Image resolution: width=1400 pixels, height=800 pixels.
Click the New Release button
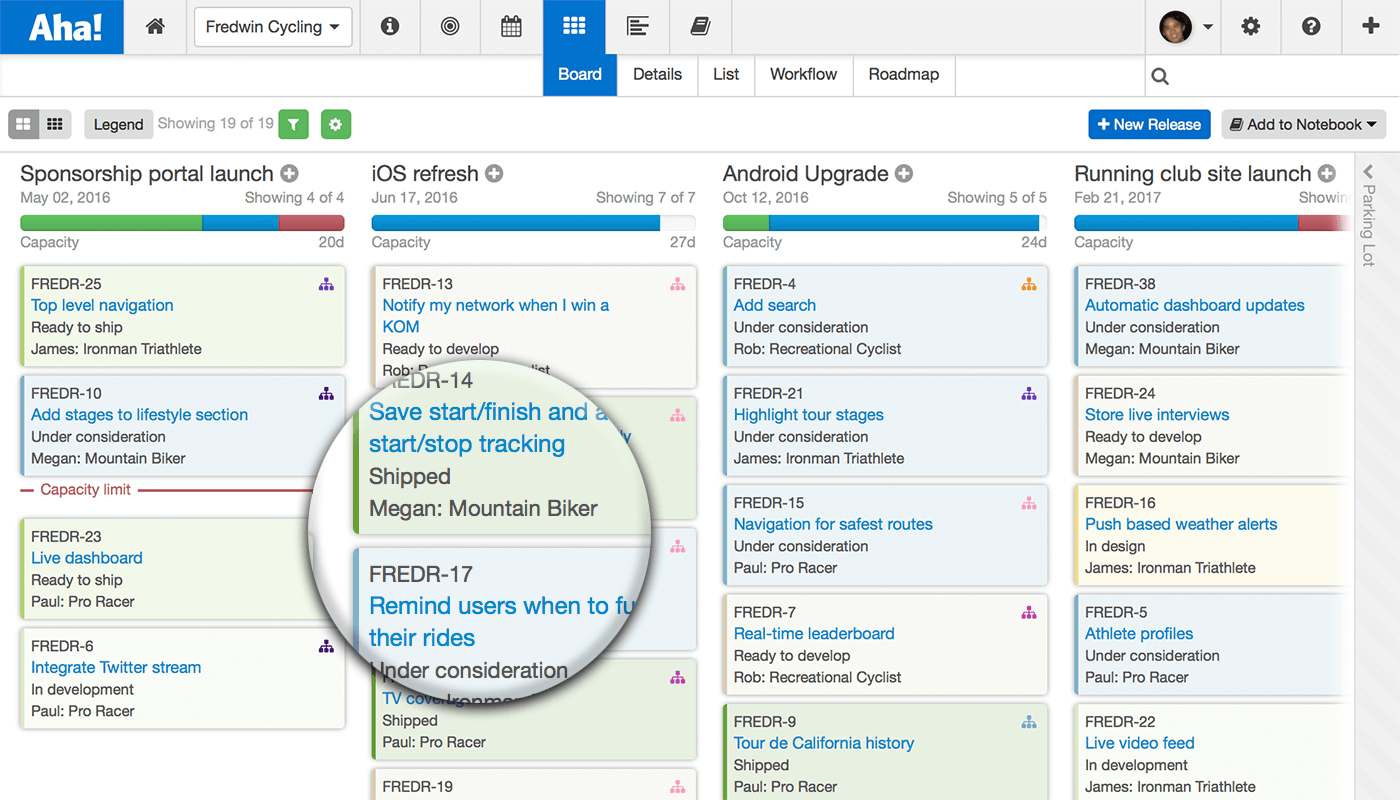coord(1149,124)
